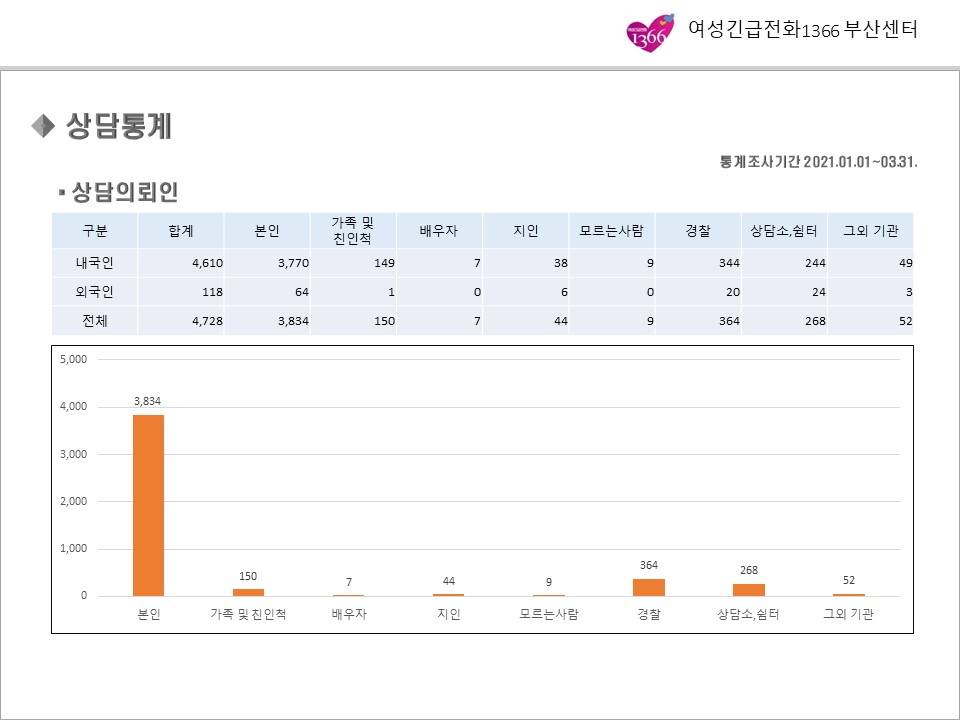Select the 내국인 row label
This screenshot has width=960, height=720.
pyautogui.click(x=94, y=263)
